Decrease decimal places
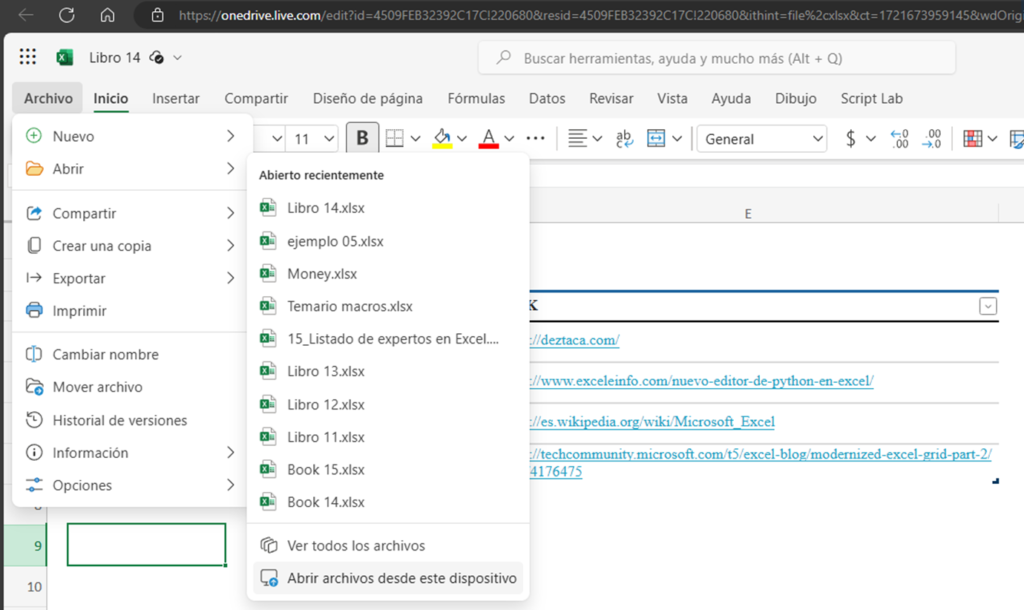 931,138
